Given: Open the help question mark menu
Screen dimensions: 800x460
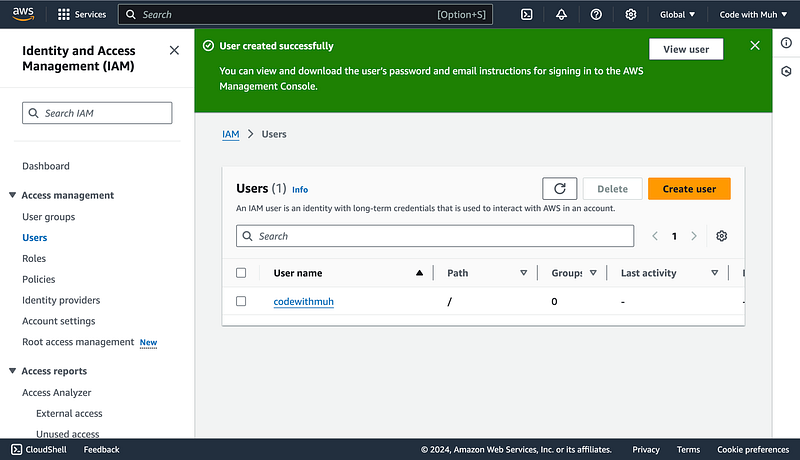Looking at the screenshot, I should click(x=596, y=14).
